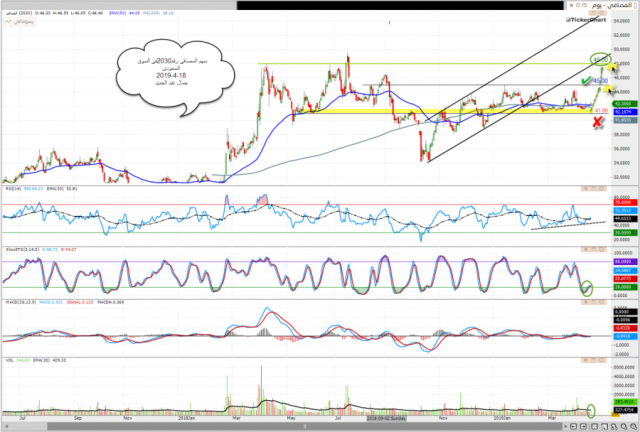
Task: Click the yellow horizontal support band
Action: 400,112
